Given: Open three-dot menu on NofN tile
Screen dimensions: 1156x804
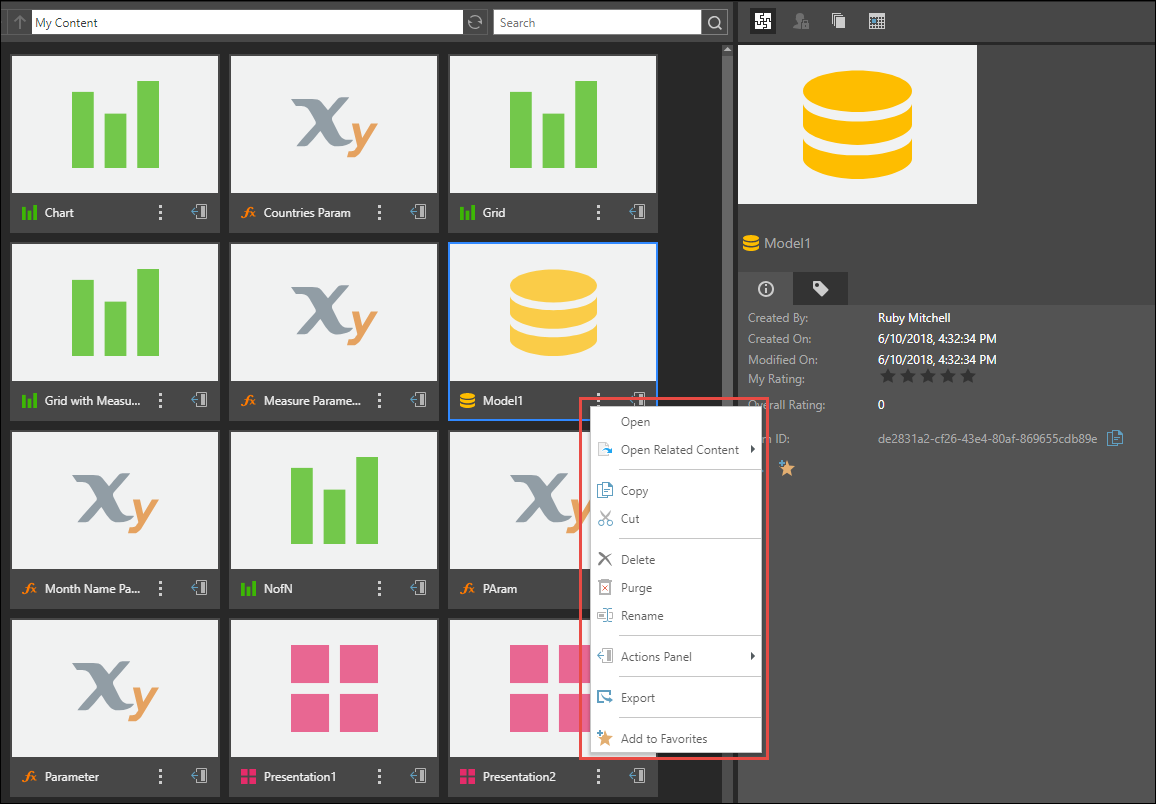Looking at the screenshot, I should tap(379, 588).
